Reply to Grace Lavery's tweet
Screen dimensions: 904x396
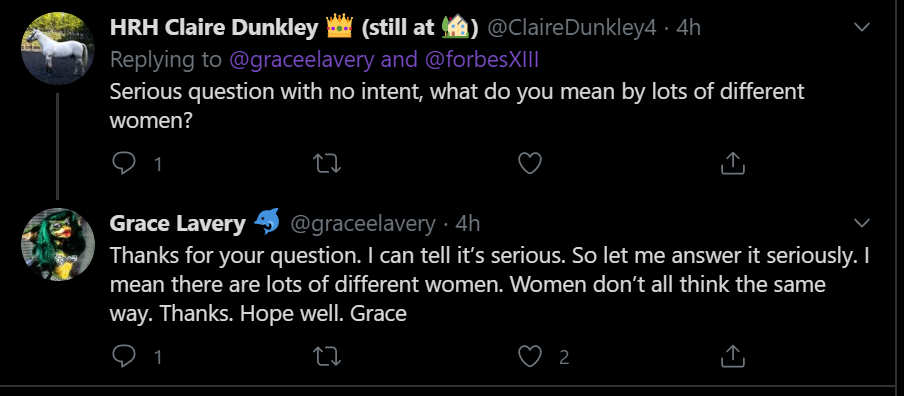pyautogui.click(x=123, y=356)
